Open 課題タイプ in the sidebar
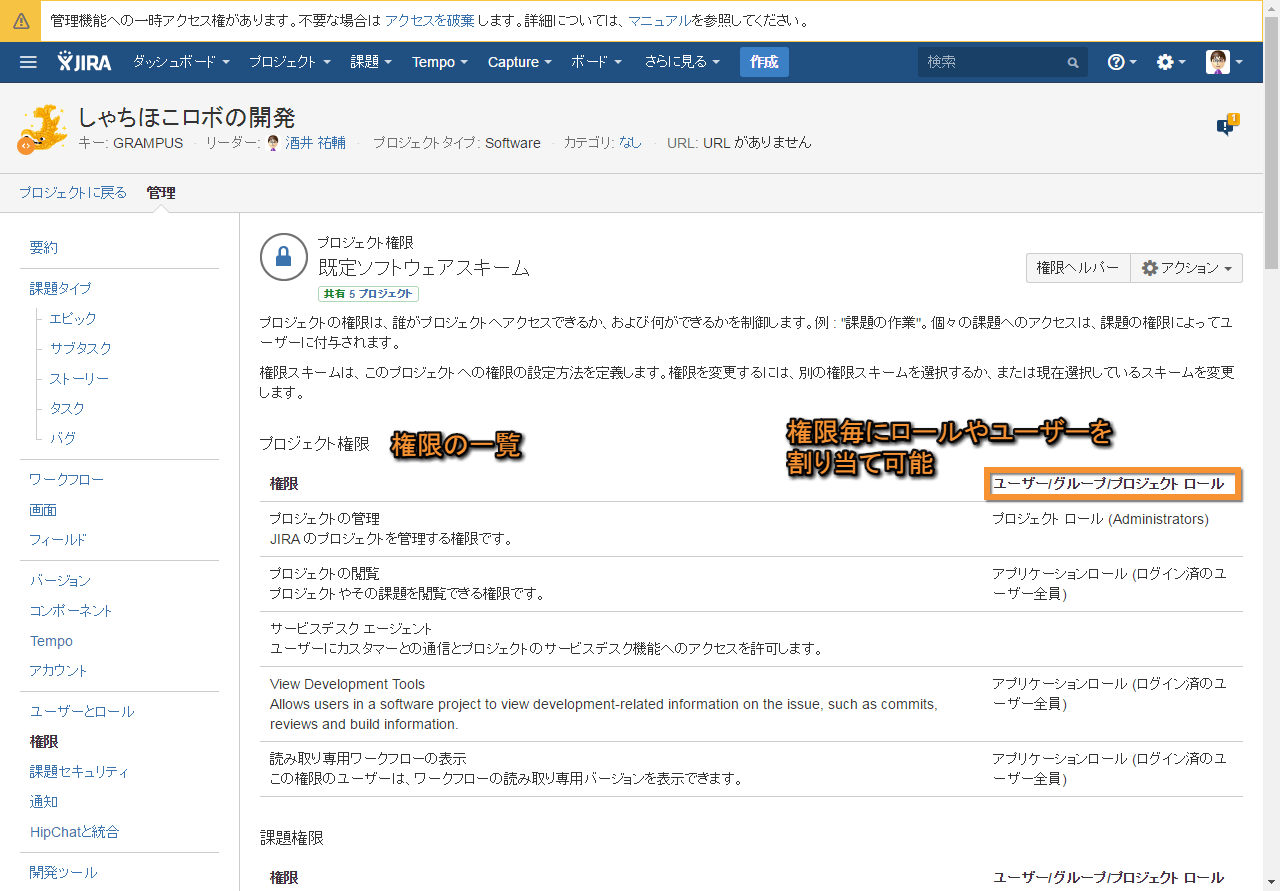Viewport: 1280px width, 891px height. click(x=60, y=288)
